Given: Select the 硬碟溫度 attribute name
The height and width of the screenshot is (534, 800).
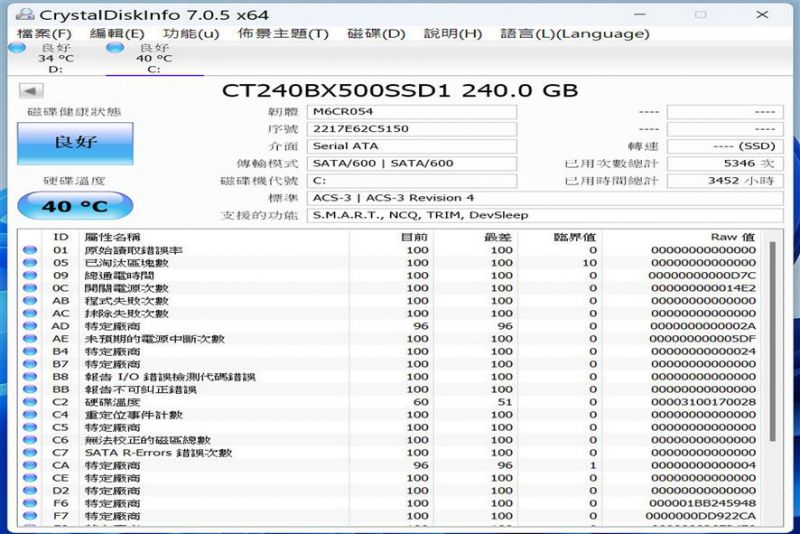Looking at the screenshot, I should click(112, 402).
